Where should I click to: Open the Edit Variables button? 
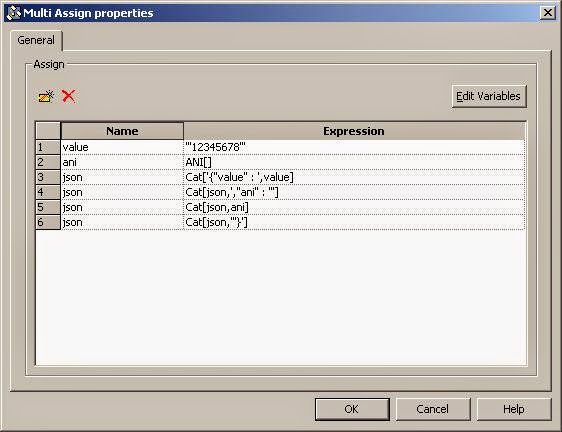pyautogui.click(x=489, y=96)
